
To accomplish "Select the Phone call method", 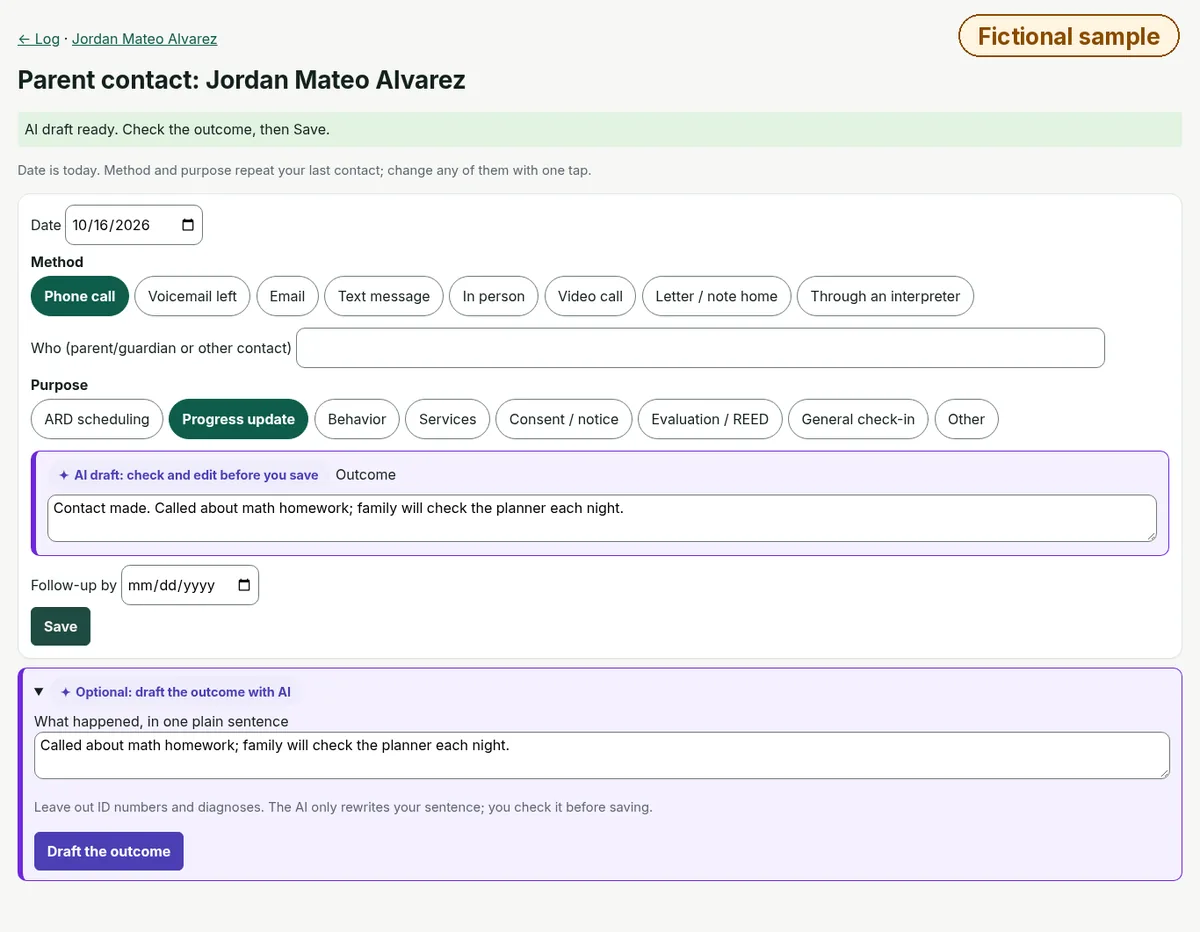I will 80,296.
